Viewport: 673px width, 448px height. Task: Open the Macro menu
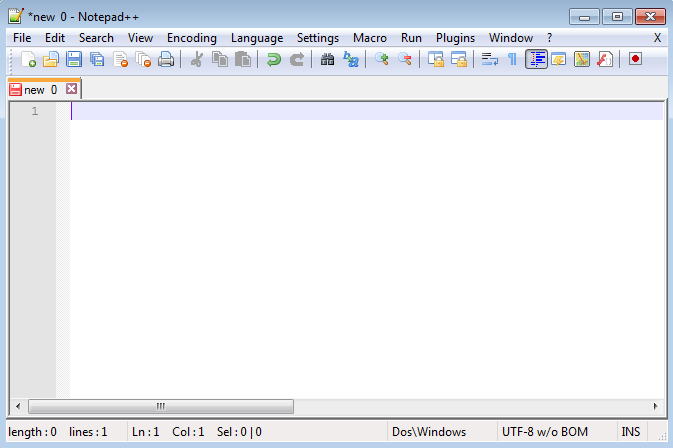coord(370,38)
